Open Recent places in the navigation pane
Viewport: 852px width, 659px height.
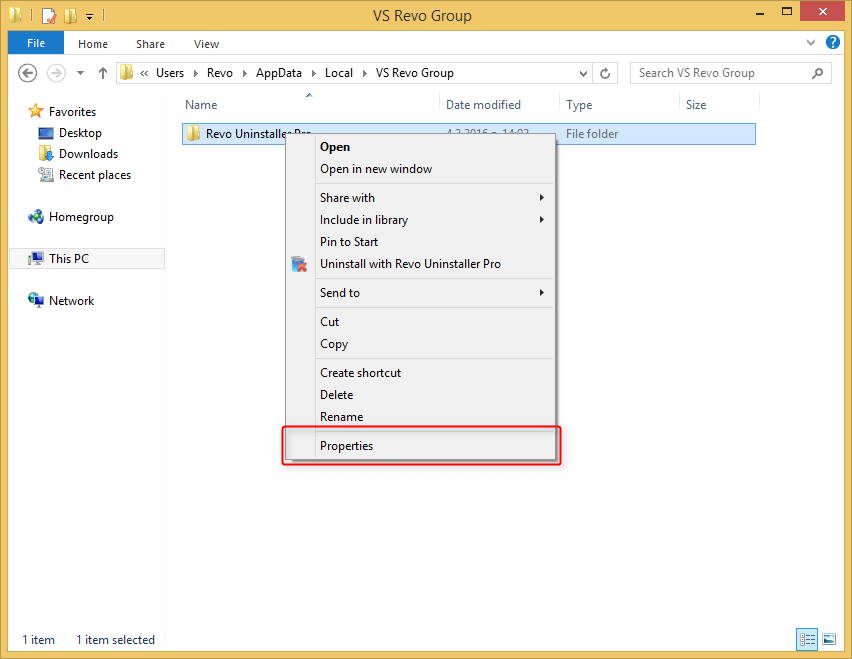click(x=95, y=175)
